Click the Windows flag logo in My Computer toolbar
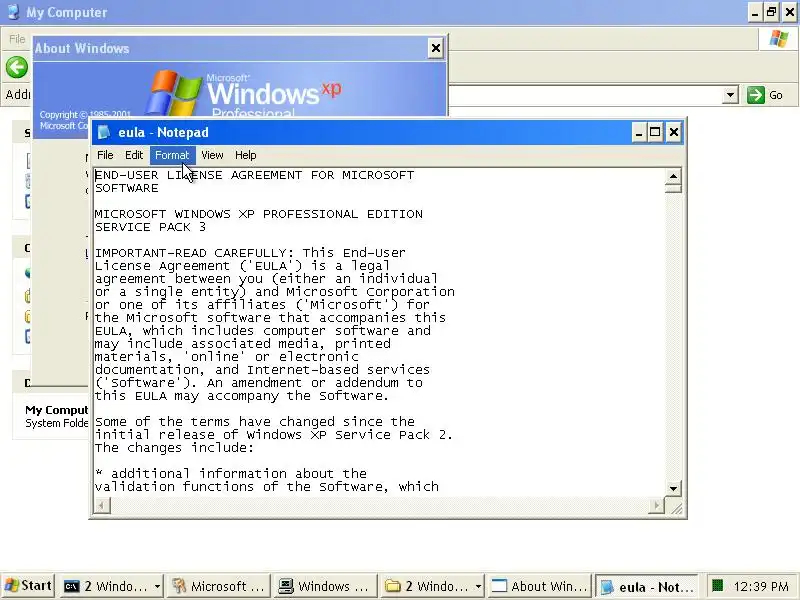Image resolution: width=800 pixels, height=600 pixels. (779, 39)
